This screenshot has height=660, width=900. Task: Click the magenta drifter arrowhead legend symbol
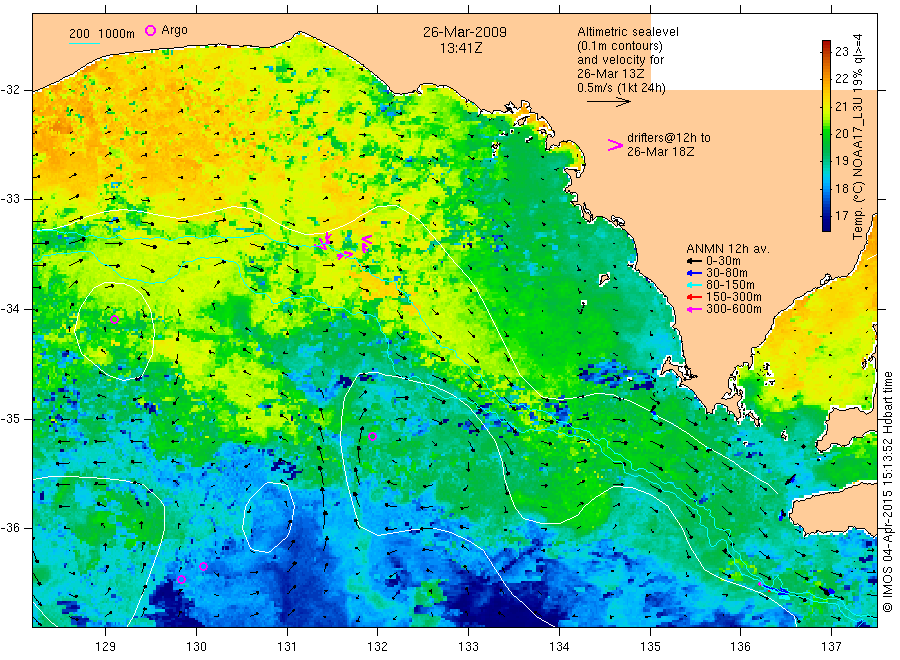point(615,145)
